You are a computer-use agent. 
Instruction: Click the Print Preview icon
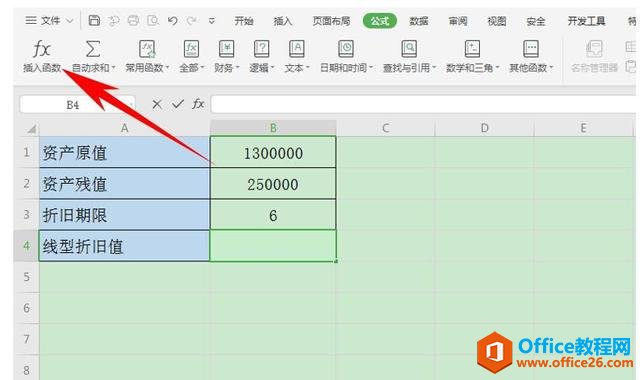153,20
